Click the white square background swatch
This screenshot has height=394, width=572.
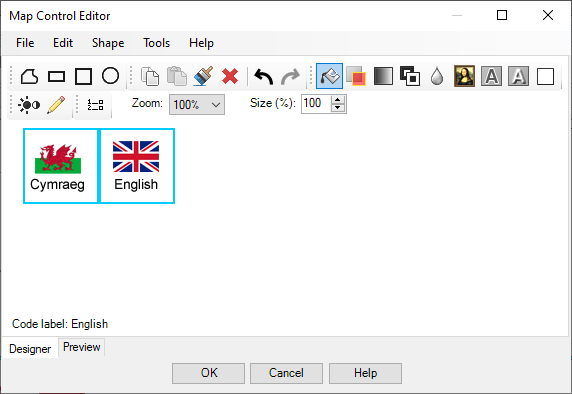coord(545,76)
